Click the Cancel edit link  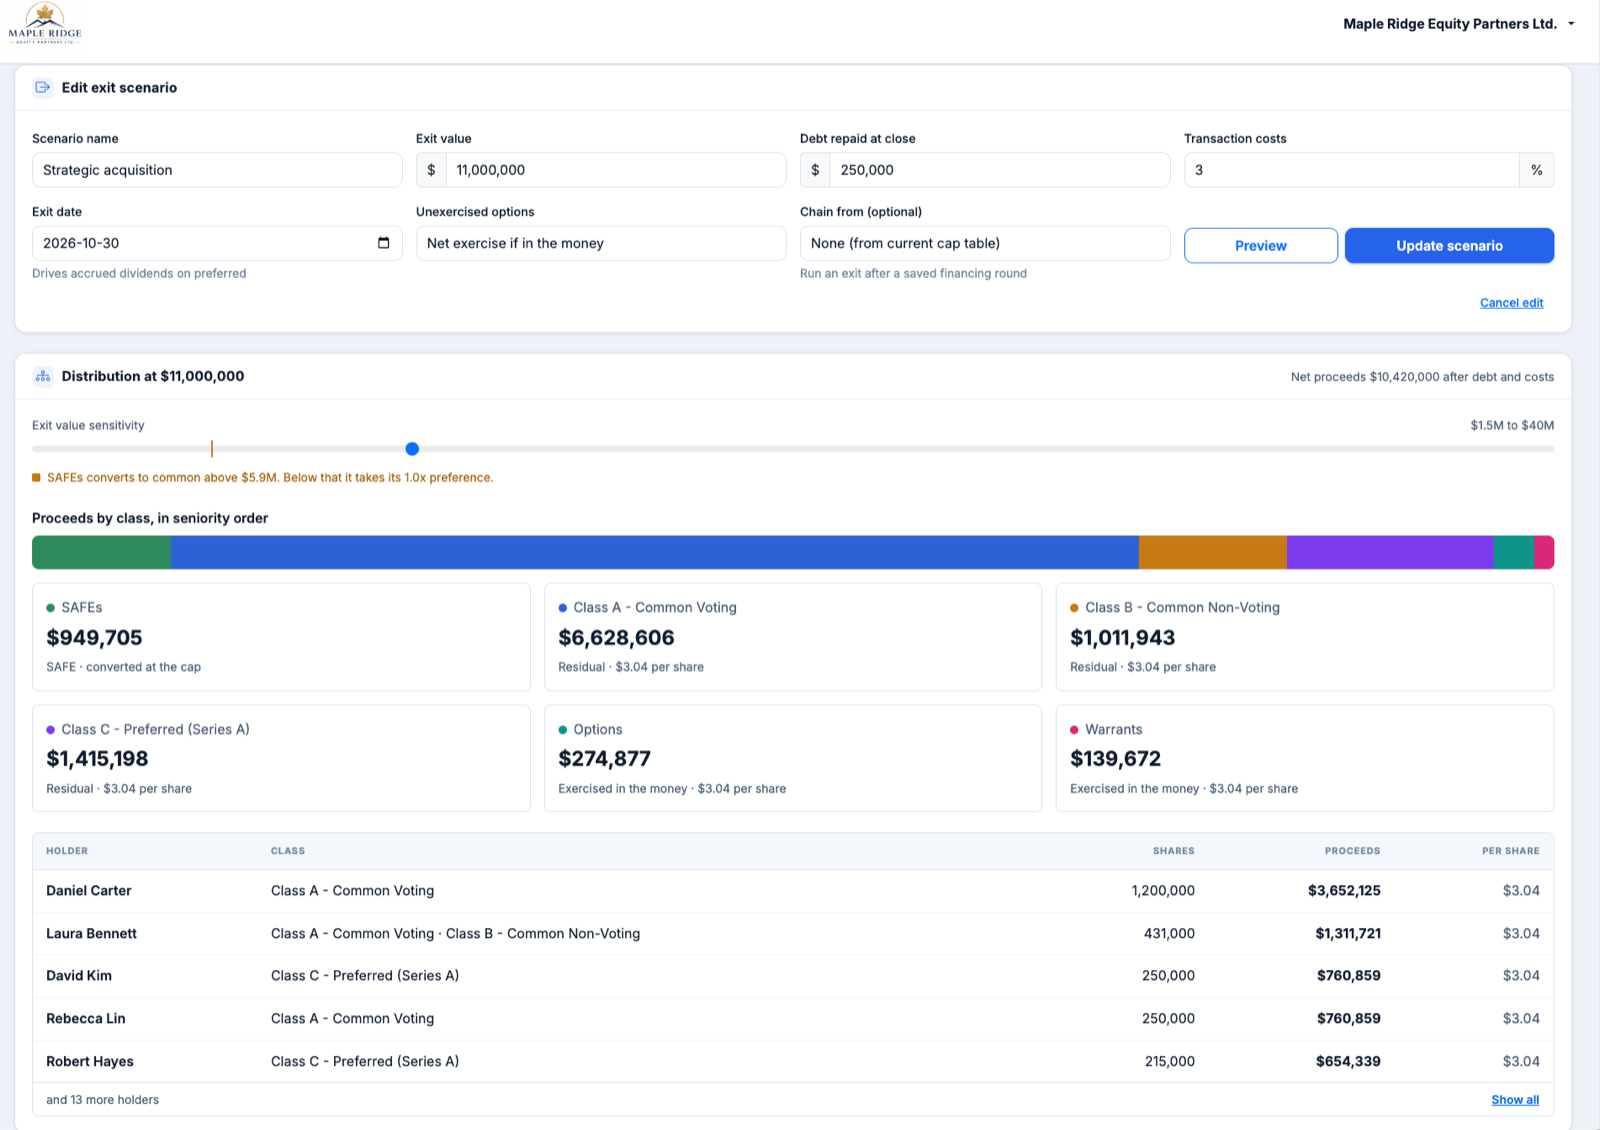coord(1511,303)
